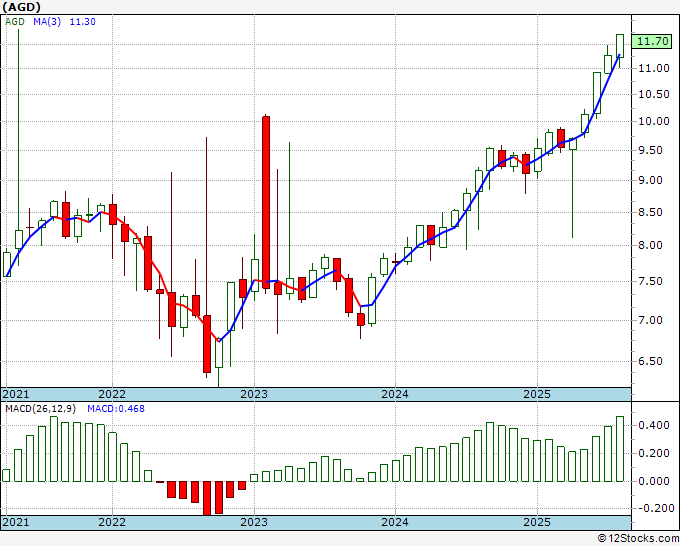Open the 12Stocks.com copyright link
Viewport: 680px width, 546px height.
coord(638,539)
